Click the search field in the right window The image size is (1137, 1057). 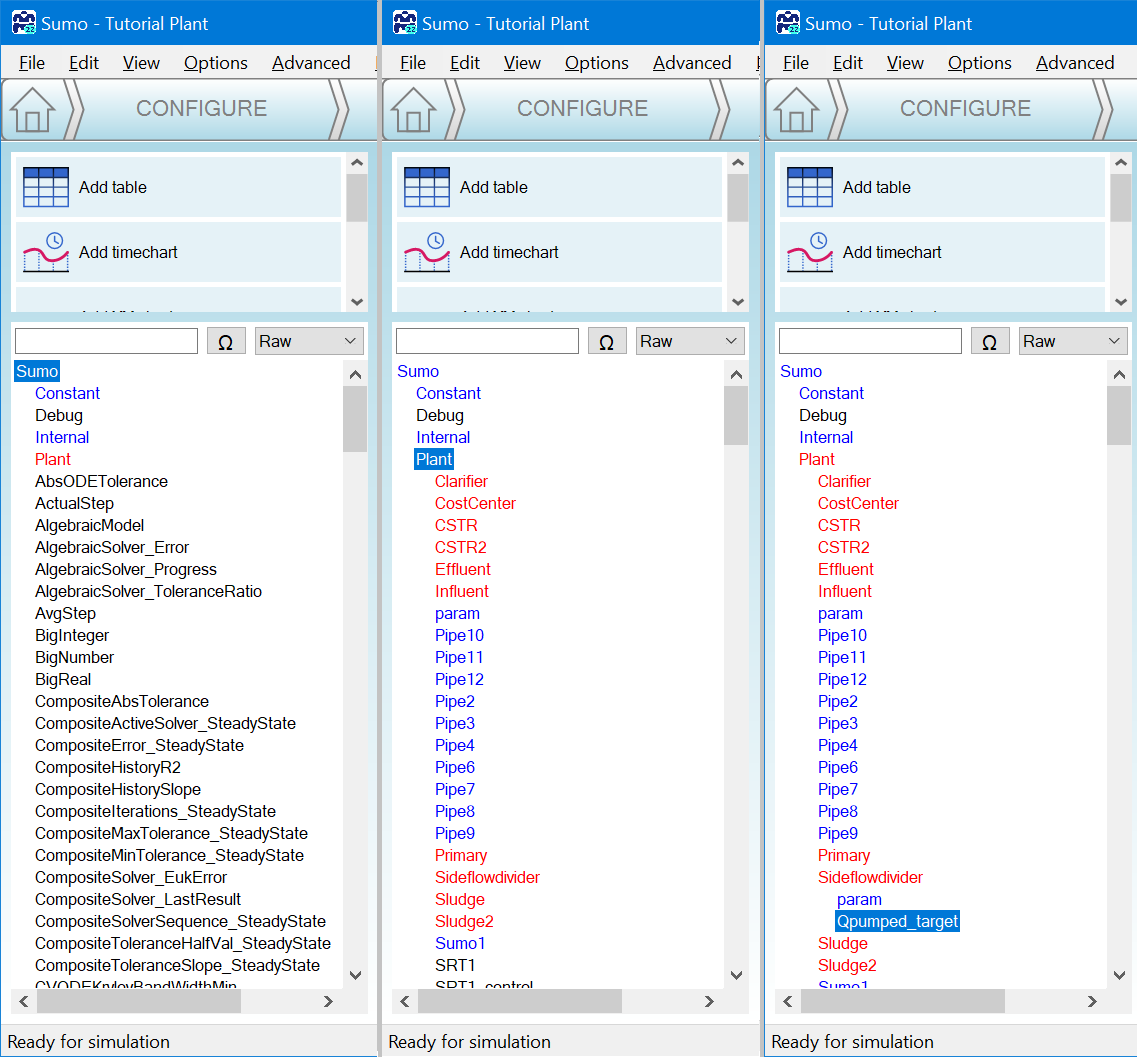tap(870, 341)
